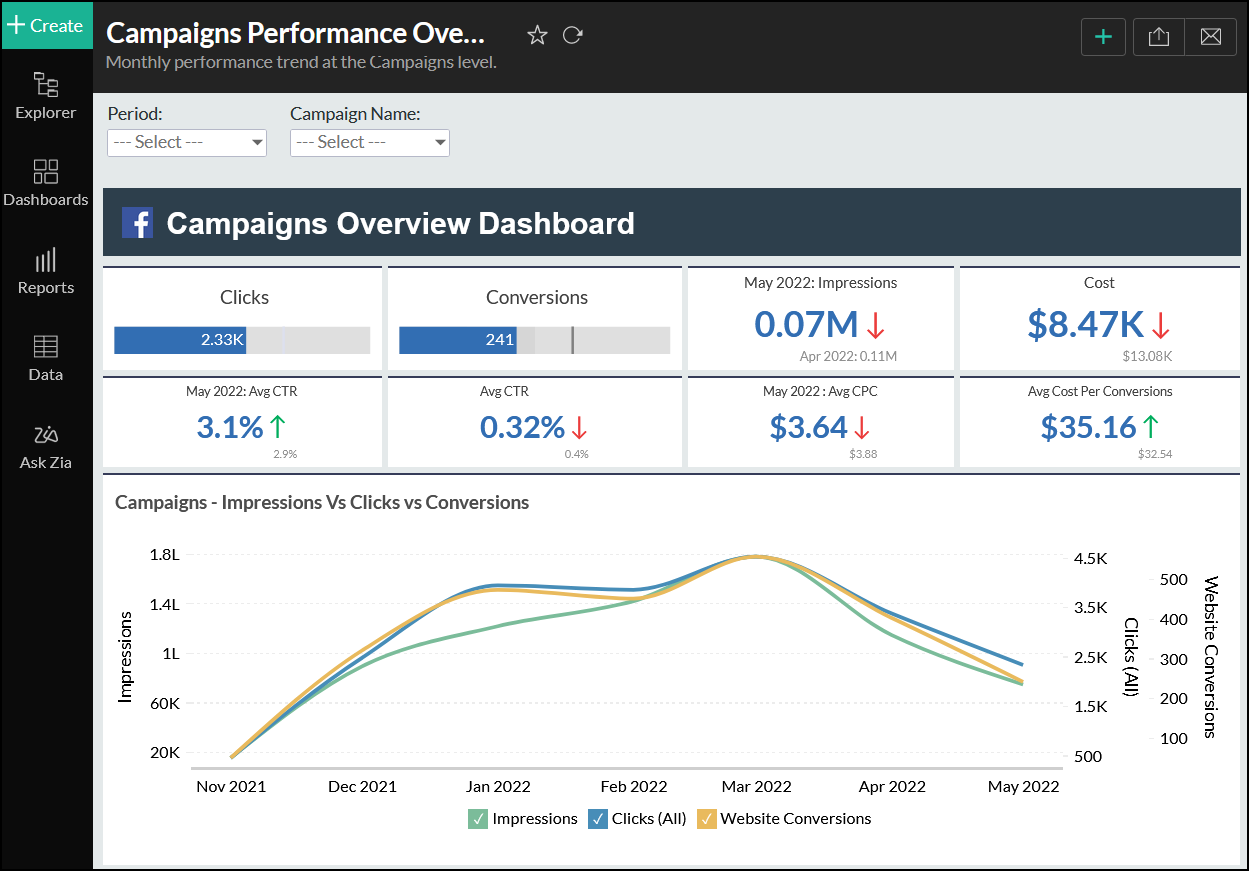Select the Cost $8.47K widget
1249x871 pixels.
click(1098, 324)
